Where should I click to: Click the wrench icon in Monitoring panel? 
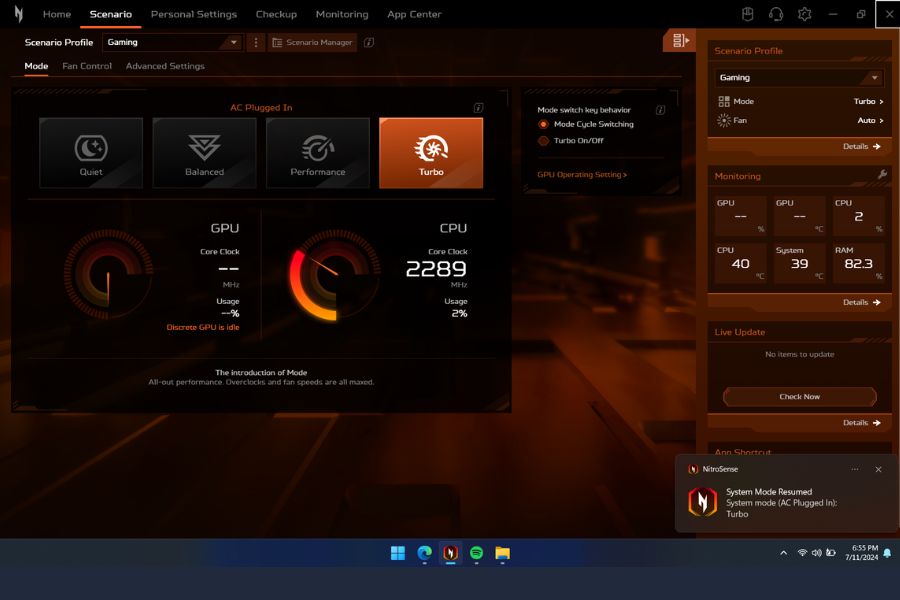pyautogui.click(x=883, y=176)
